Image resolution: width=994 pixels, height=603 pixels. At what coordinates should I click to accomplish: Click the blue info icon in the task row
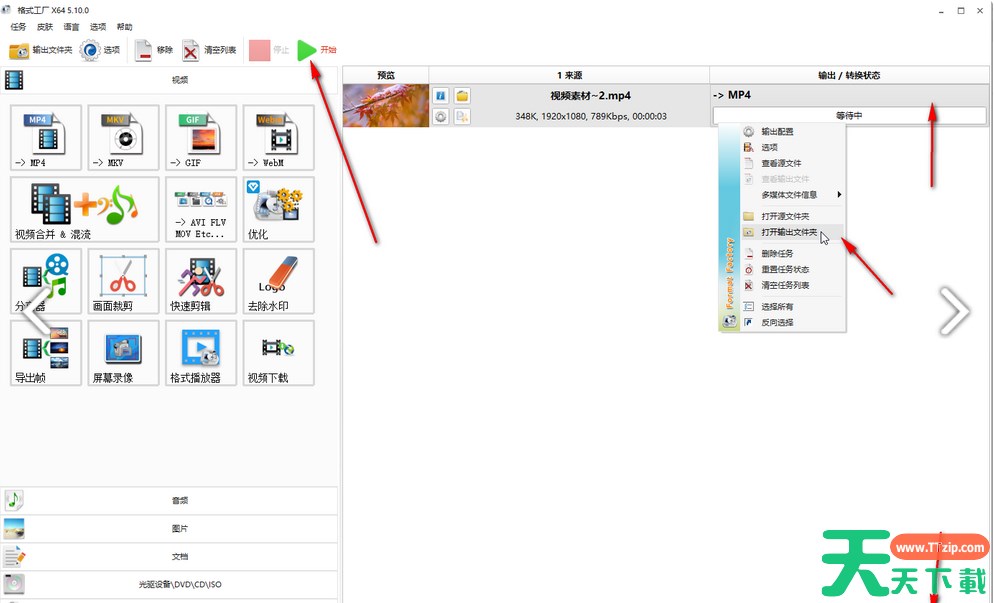click(441, 96)
